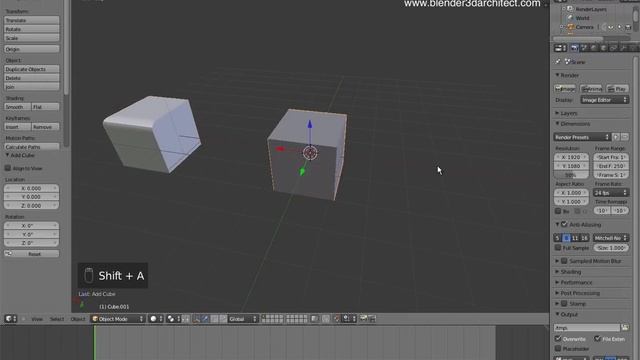Click the output path field
The width and height of the screenshot is (640, 360).
(x=587, y=327)
